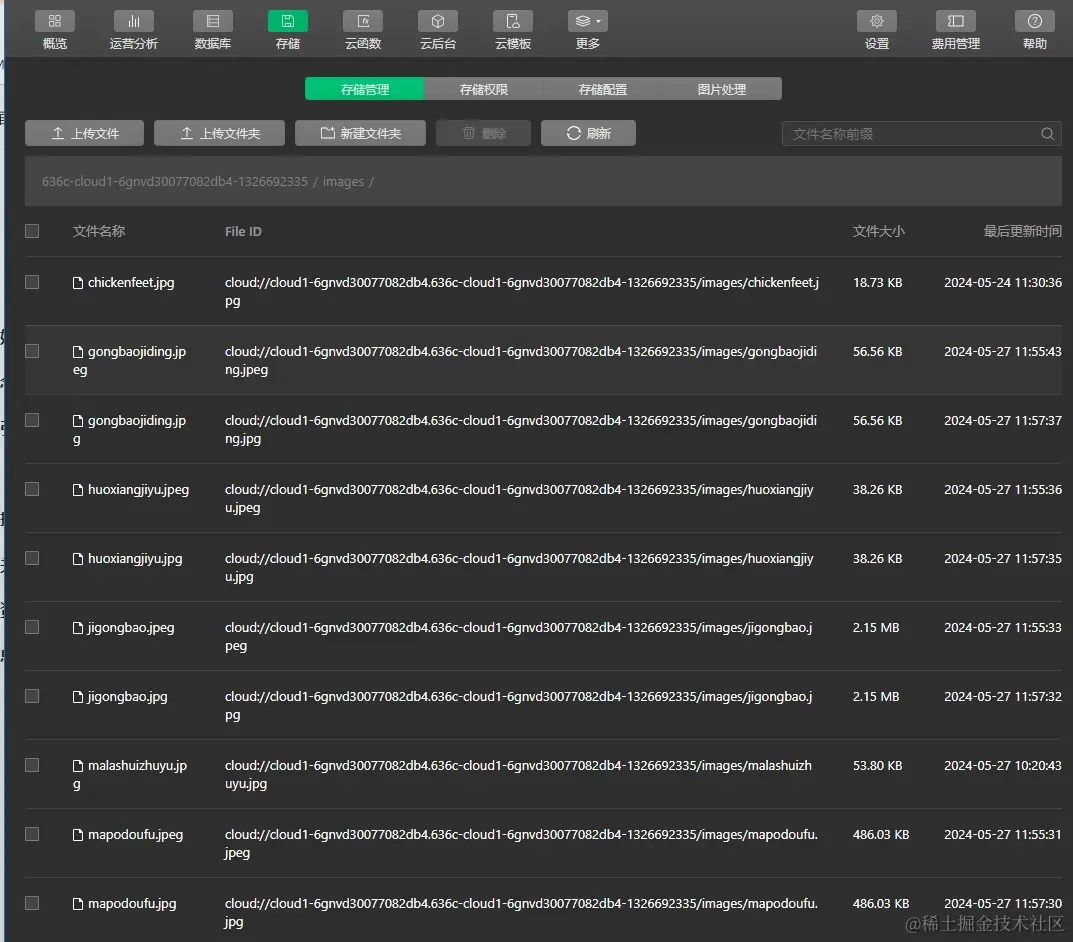This screenshot has height=942, width=1073.
Task: Click file icon beside jigongbao.jpeg
Action: pos(78,628)
